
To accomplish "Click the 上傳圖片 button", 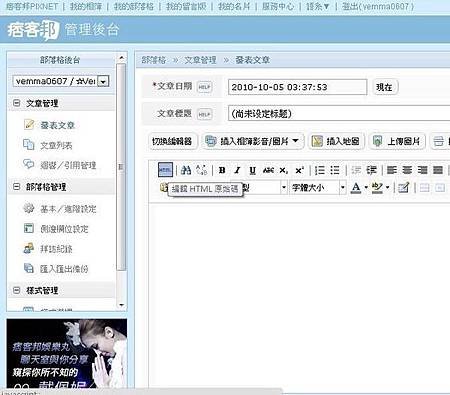I will click(x=397, y=141).
